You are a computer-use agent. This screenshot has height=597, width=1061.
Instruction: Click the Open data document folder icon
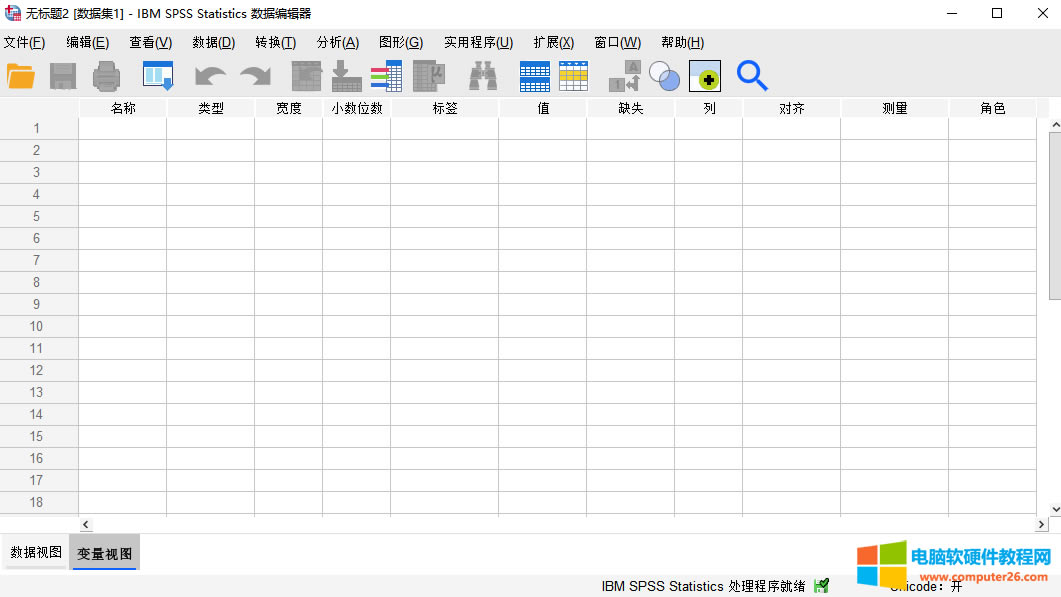pos(21,76)
